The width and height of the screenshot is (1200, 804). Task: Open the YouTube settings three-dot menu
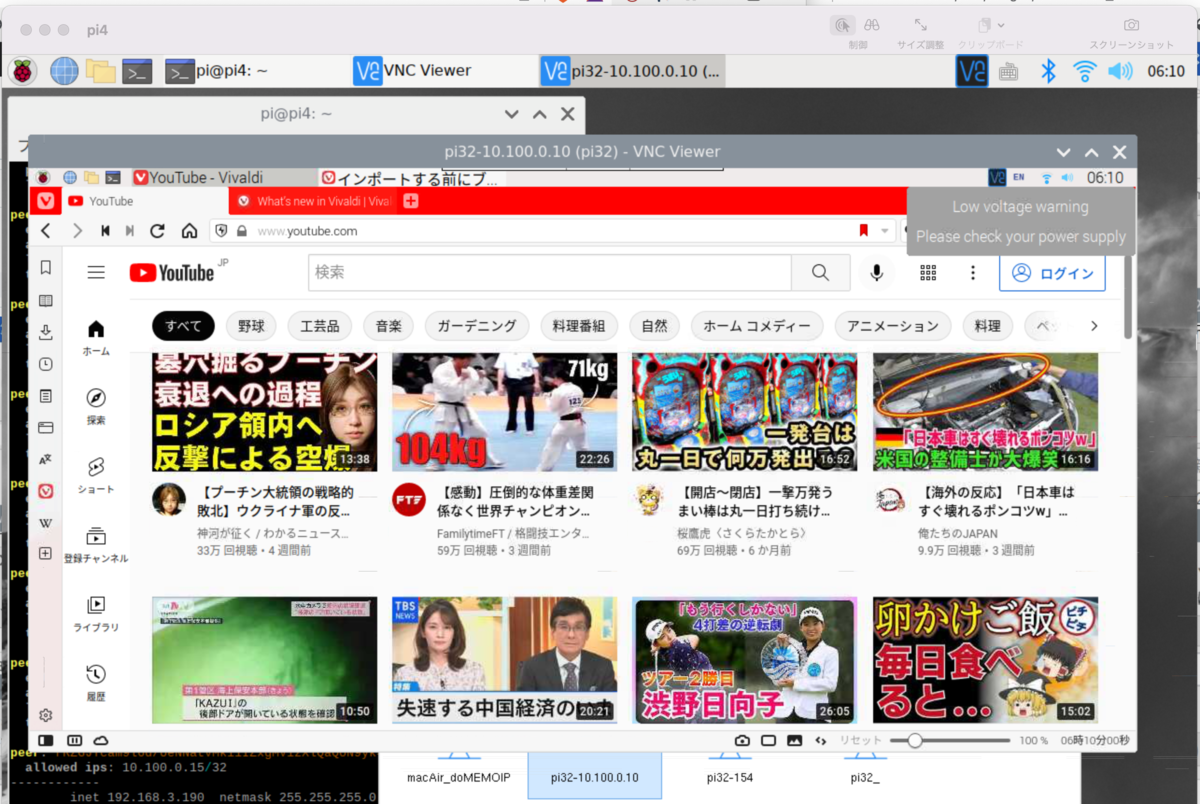tap(973, 272)
